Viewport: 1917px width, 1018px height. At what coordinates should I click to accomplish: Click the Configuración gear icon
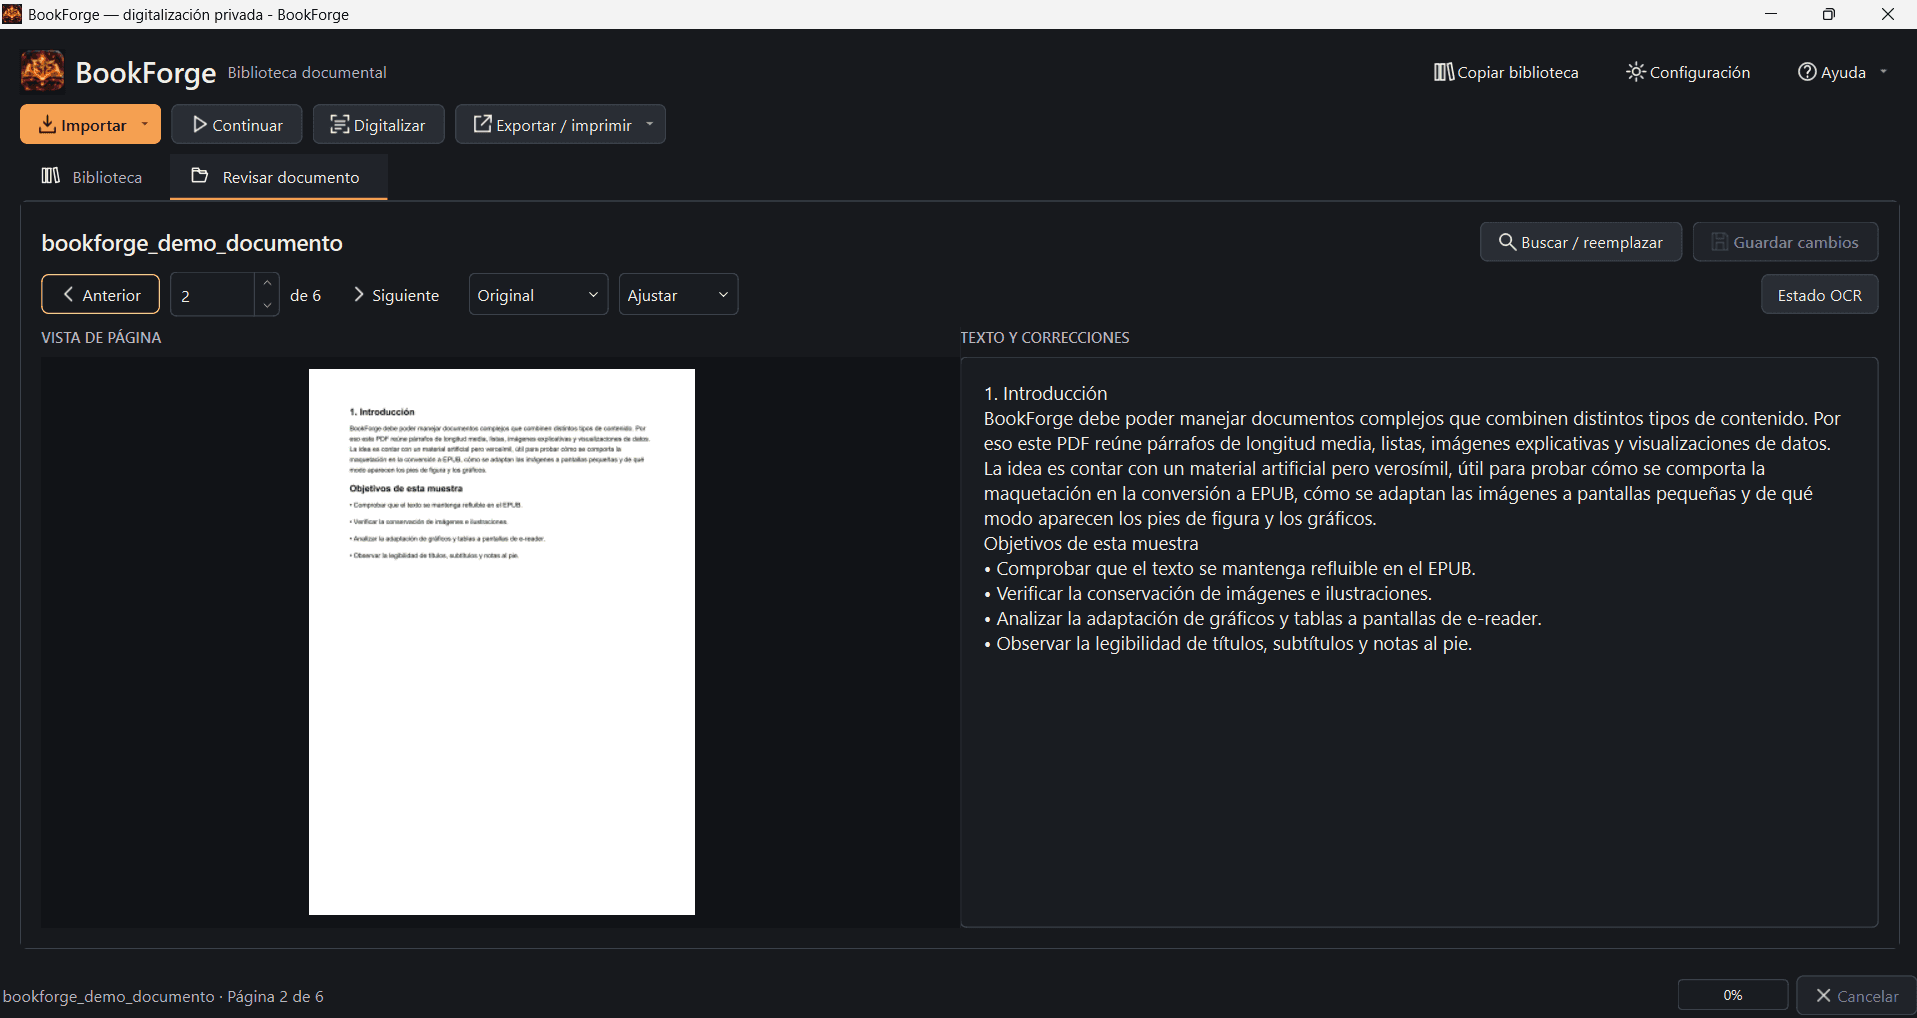point(1636,72)
